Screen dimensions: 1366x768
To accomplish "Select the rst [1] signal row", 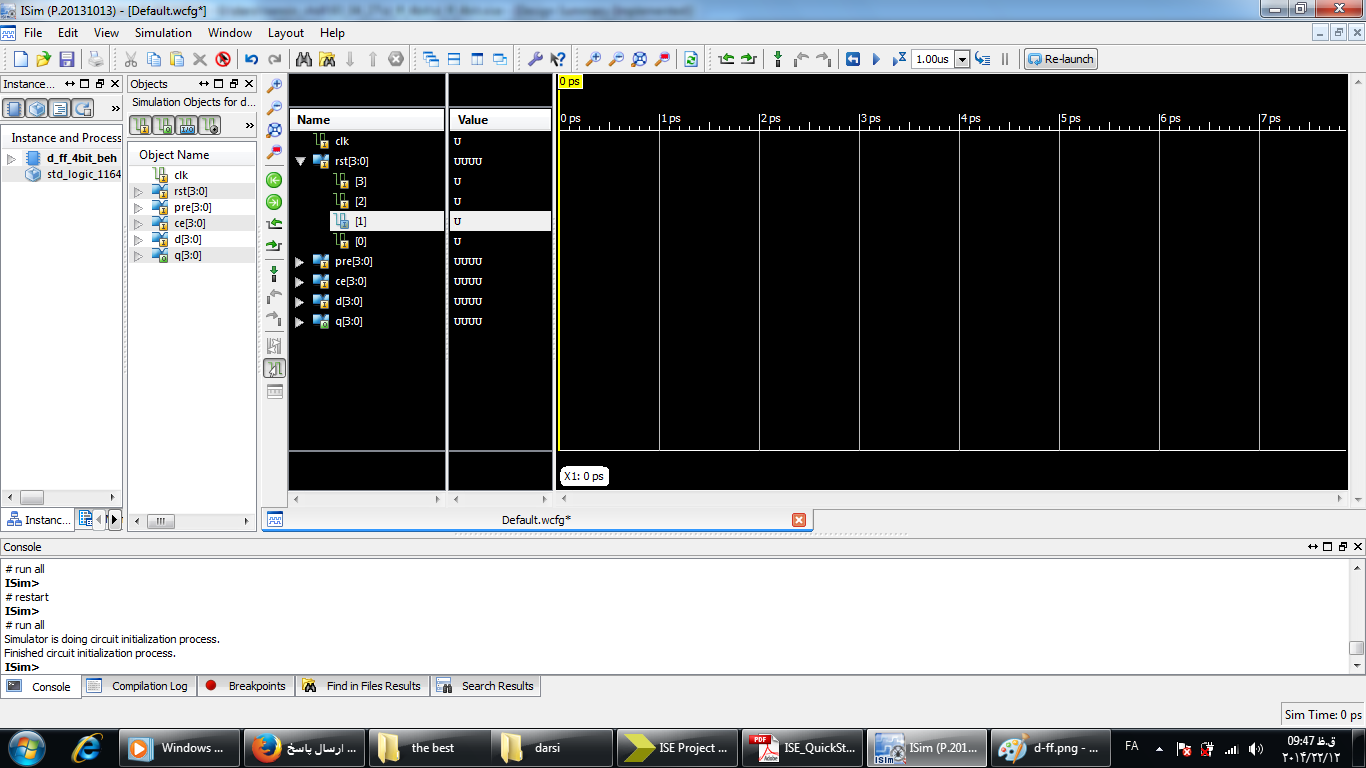I will click(x=389, y=221).
